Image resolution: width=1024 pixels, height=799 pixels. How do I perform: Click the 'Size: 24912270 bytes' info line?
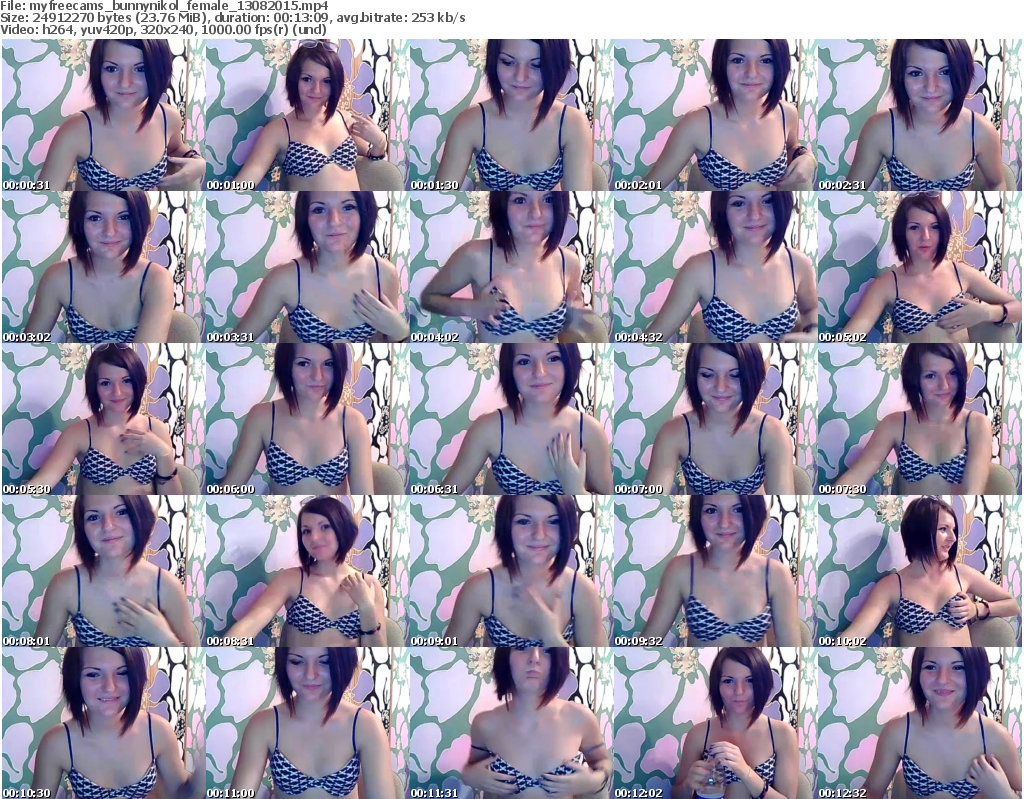tap(233, 18)
